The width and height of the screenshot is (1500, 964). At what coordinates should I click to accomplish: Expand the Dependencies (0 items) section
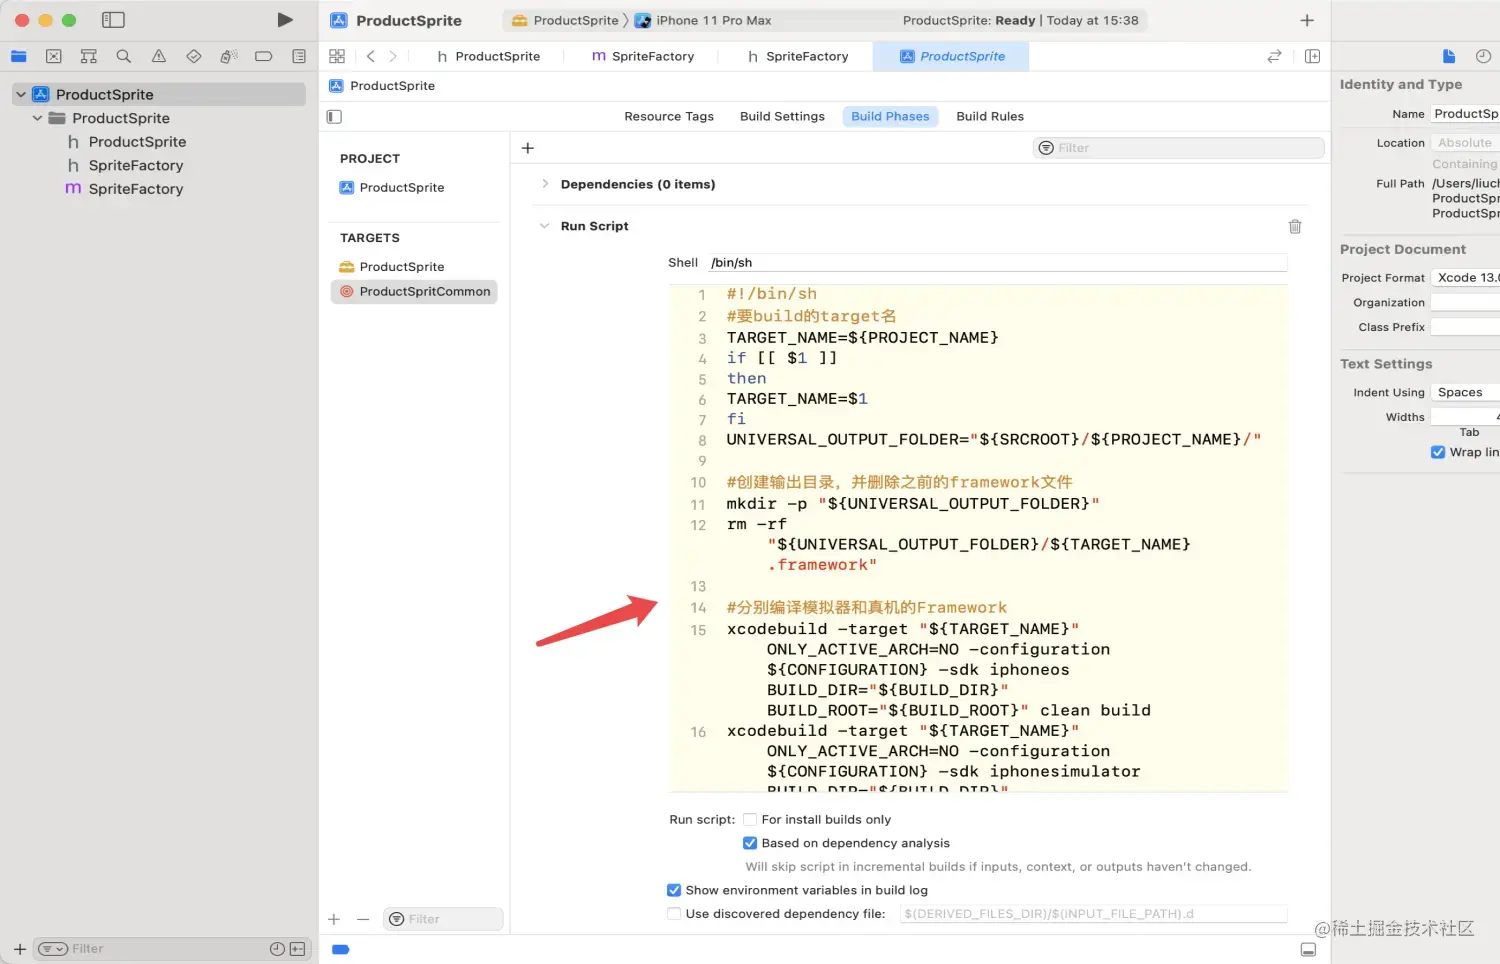(545, 184)
